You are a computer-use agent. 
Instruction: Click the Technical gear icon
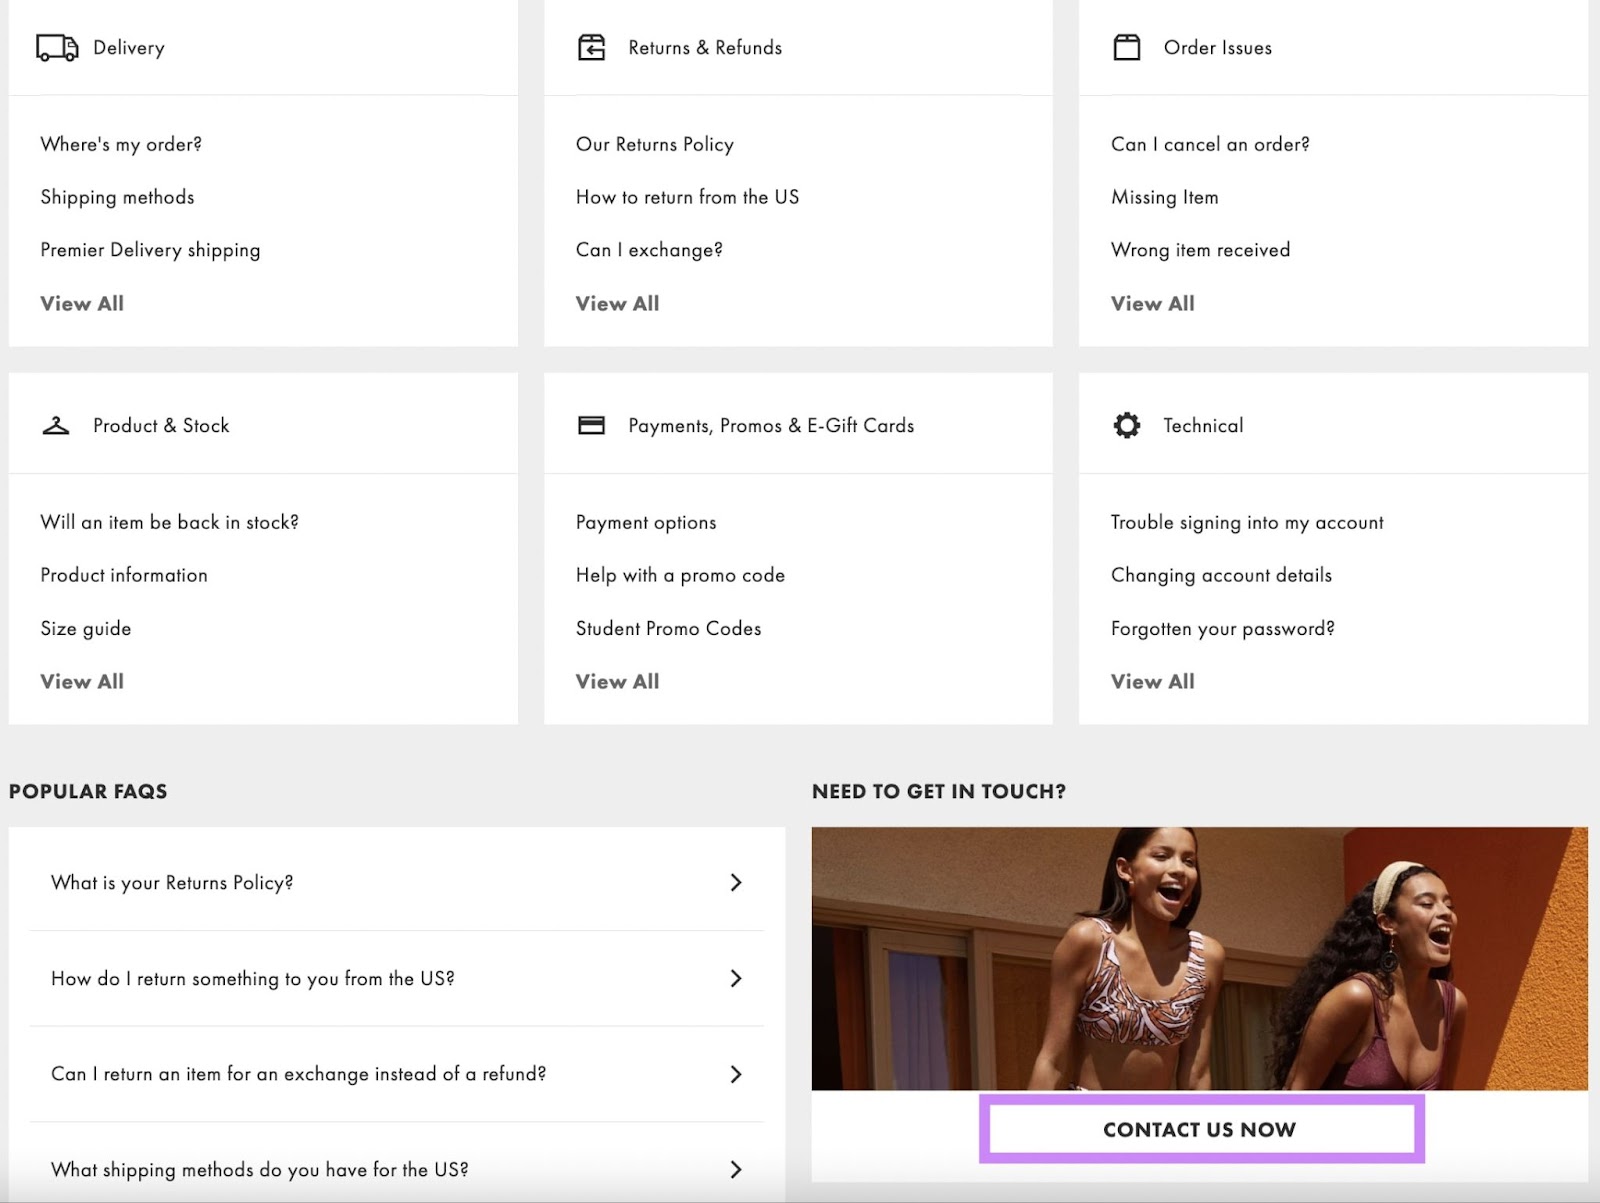click(1128, 424)
